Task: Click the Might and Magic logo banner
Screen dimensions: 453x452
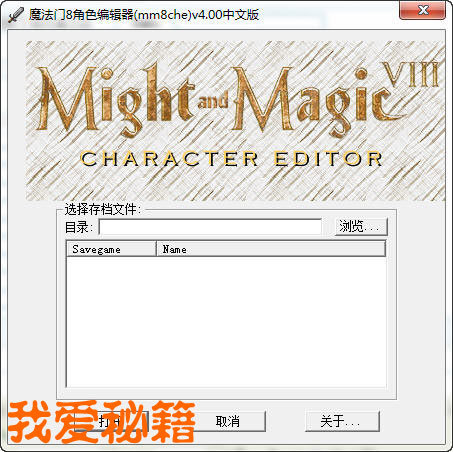Action: click(x=235, y=121)
